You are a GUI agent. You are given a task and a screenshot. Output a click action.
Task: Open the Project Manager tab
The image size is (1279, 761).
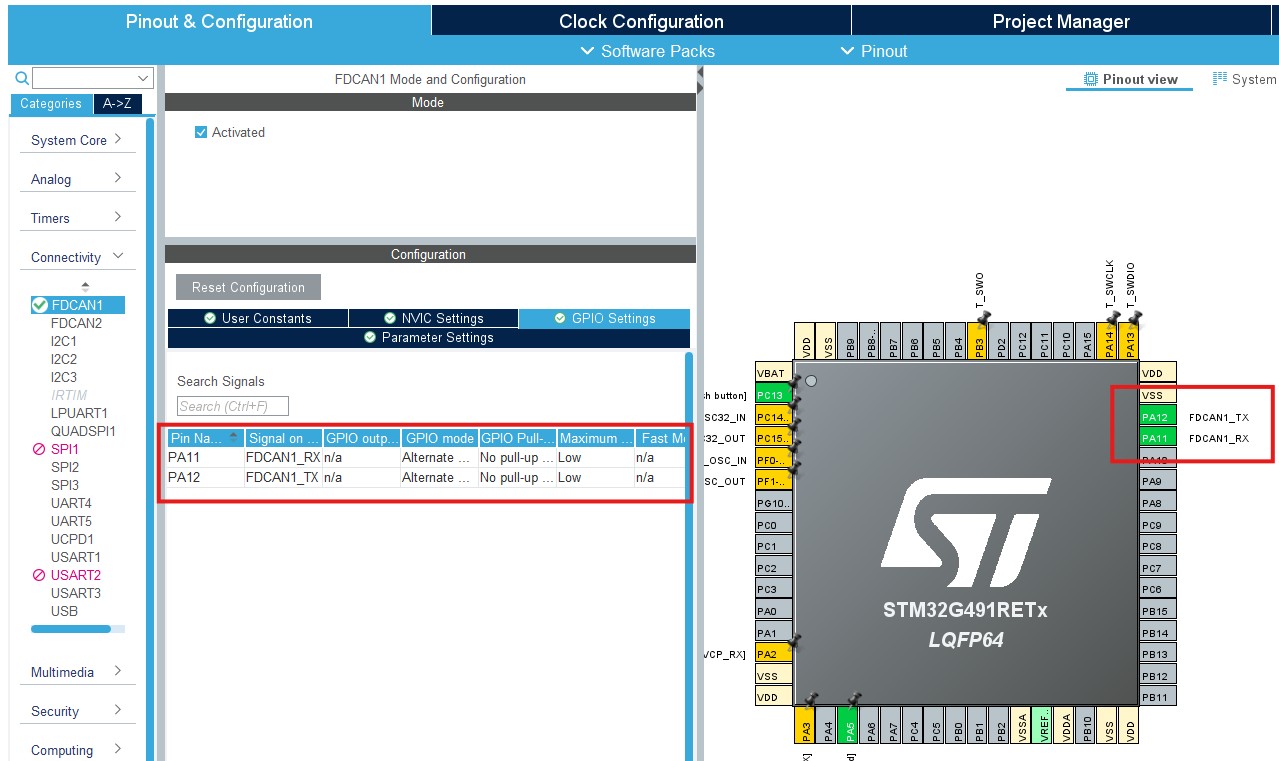point(1061,20)
